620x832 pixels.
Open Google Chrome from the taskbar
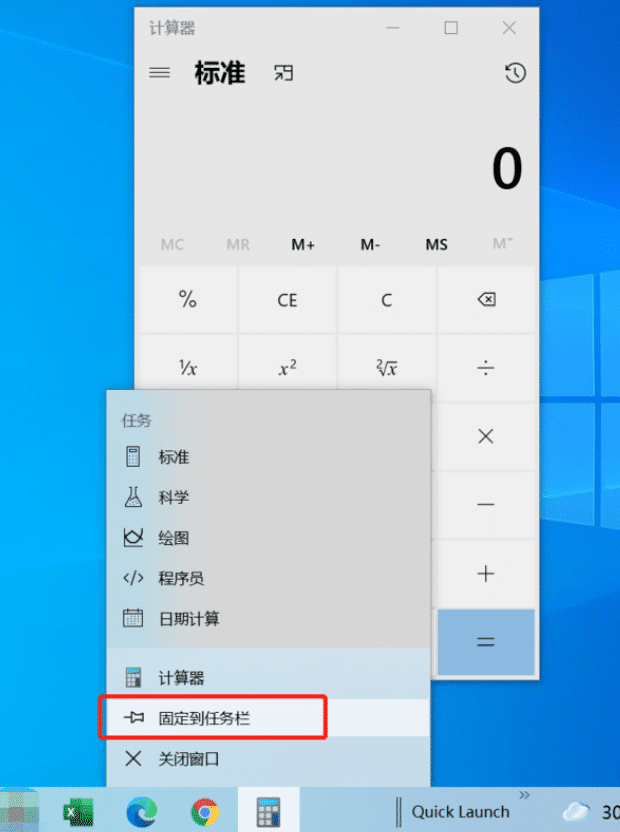(205, 812)
